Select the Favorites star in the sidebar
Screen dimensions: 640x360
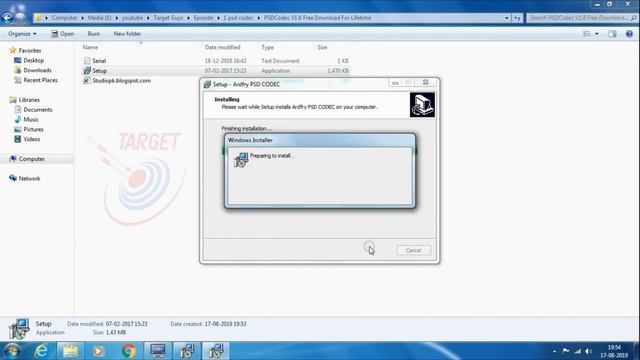point(13,50)
